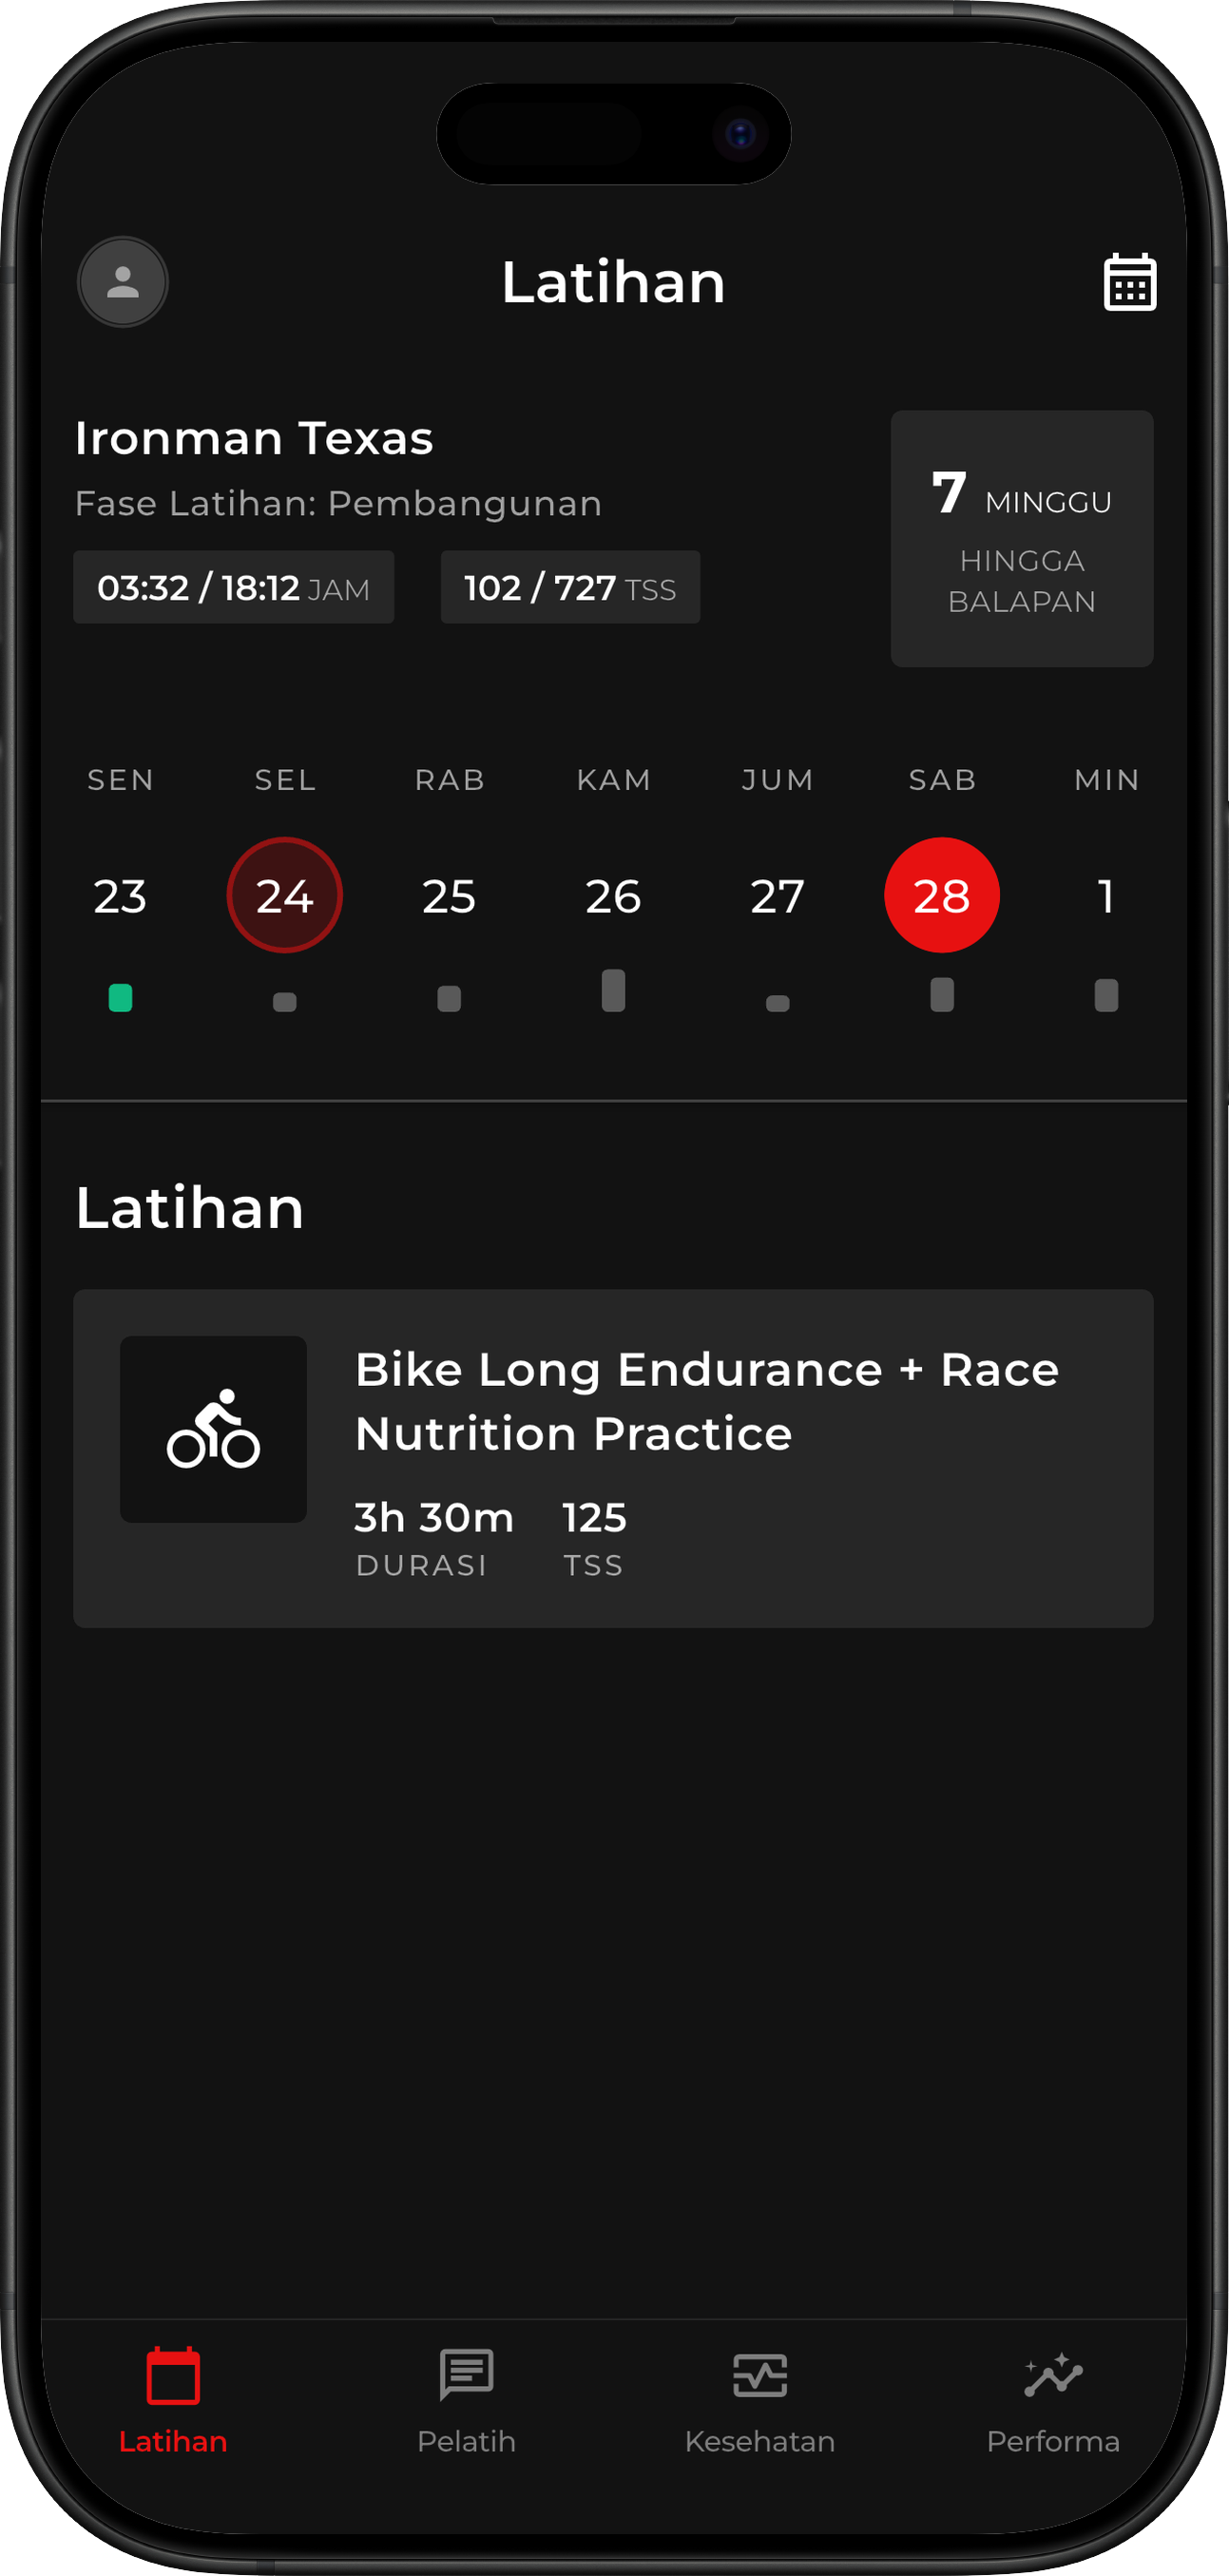Tap the 7 Minggu Hingga Balapan countdown
The width and height of the screenshot is (1229, 2576).
coord(1021,538)
